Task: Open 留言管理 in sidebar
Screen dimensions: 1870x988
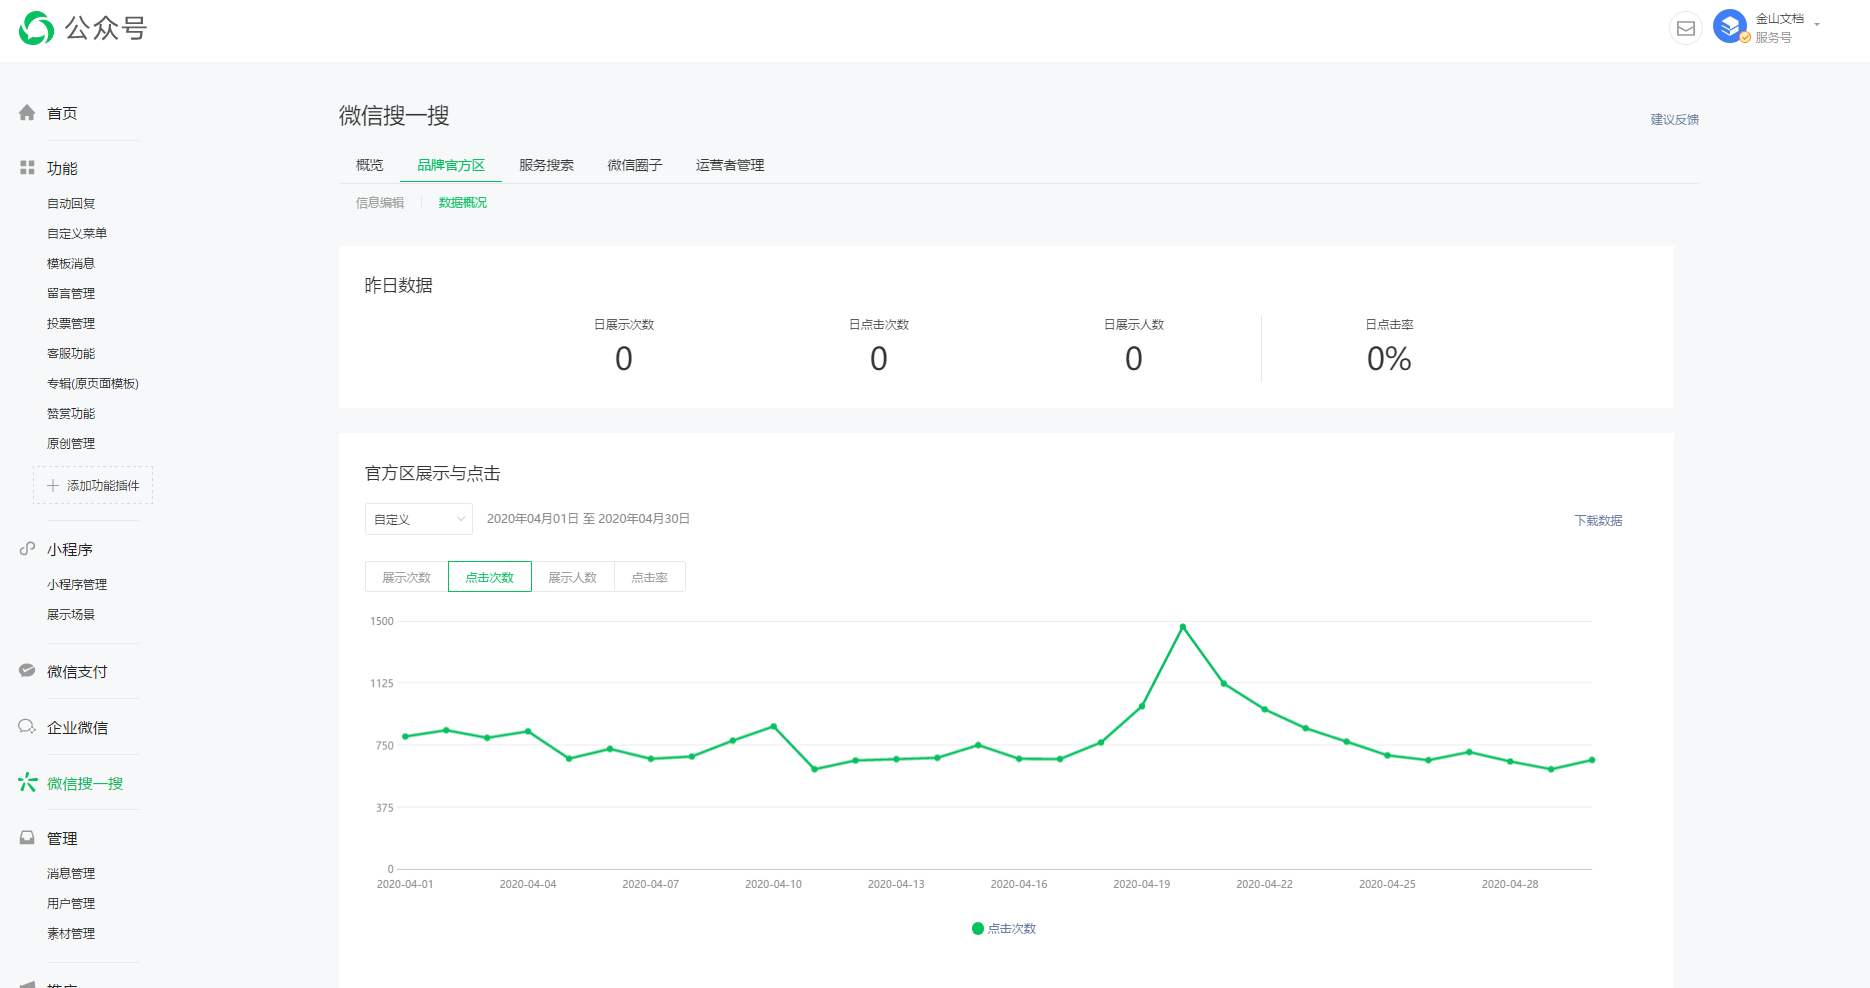Action: (x=71, y=293)
